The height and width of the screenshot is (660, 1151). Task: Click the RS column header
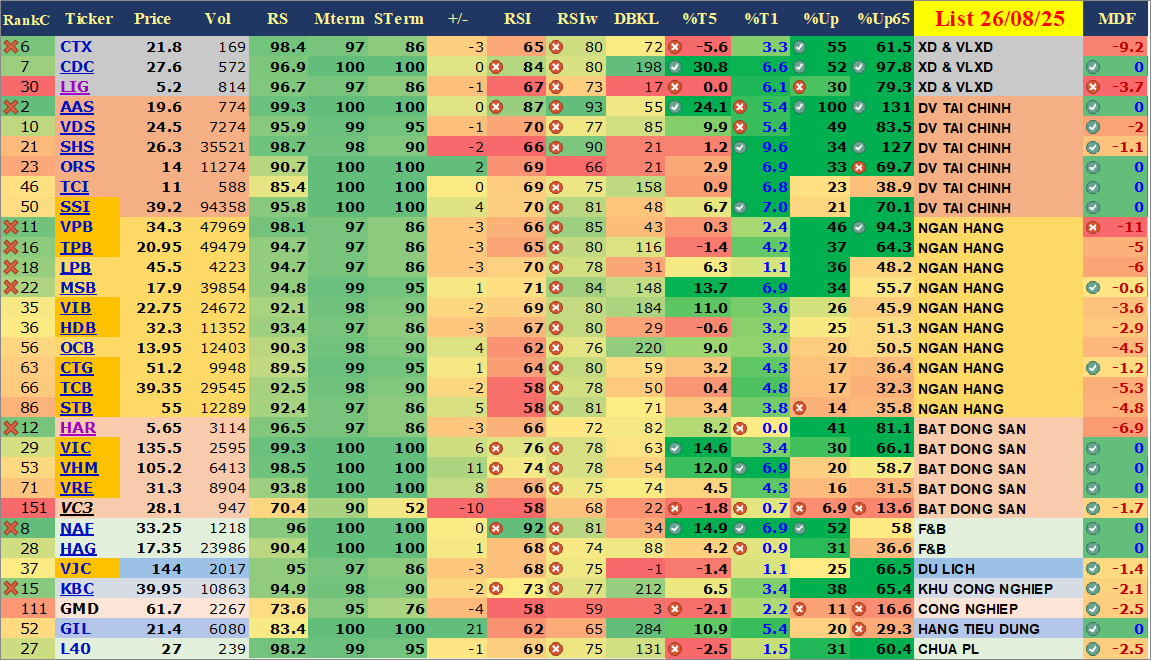277,19
